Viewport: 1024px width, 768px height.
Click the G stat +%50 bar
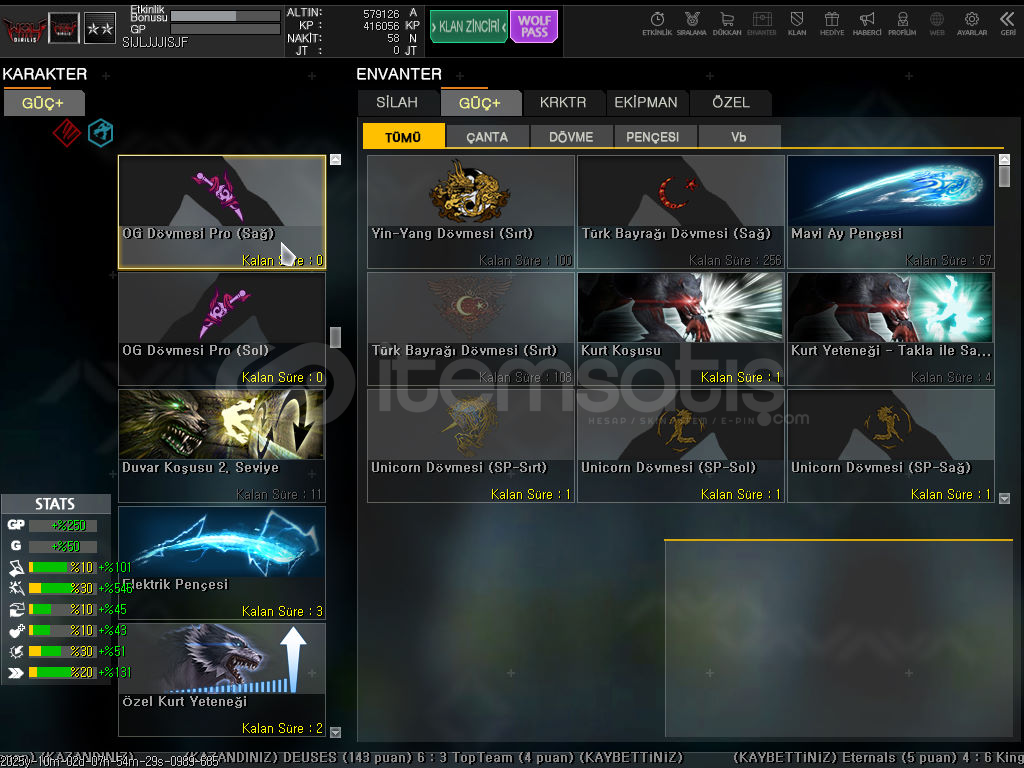[63, 546]
